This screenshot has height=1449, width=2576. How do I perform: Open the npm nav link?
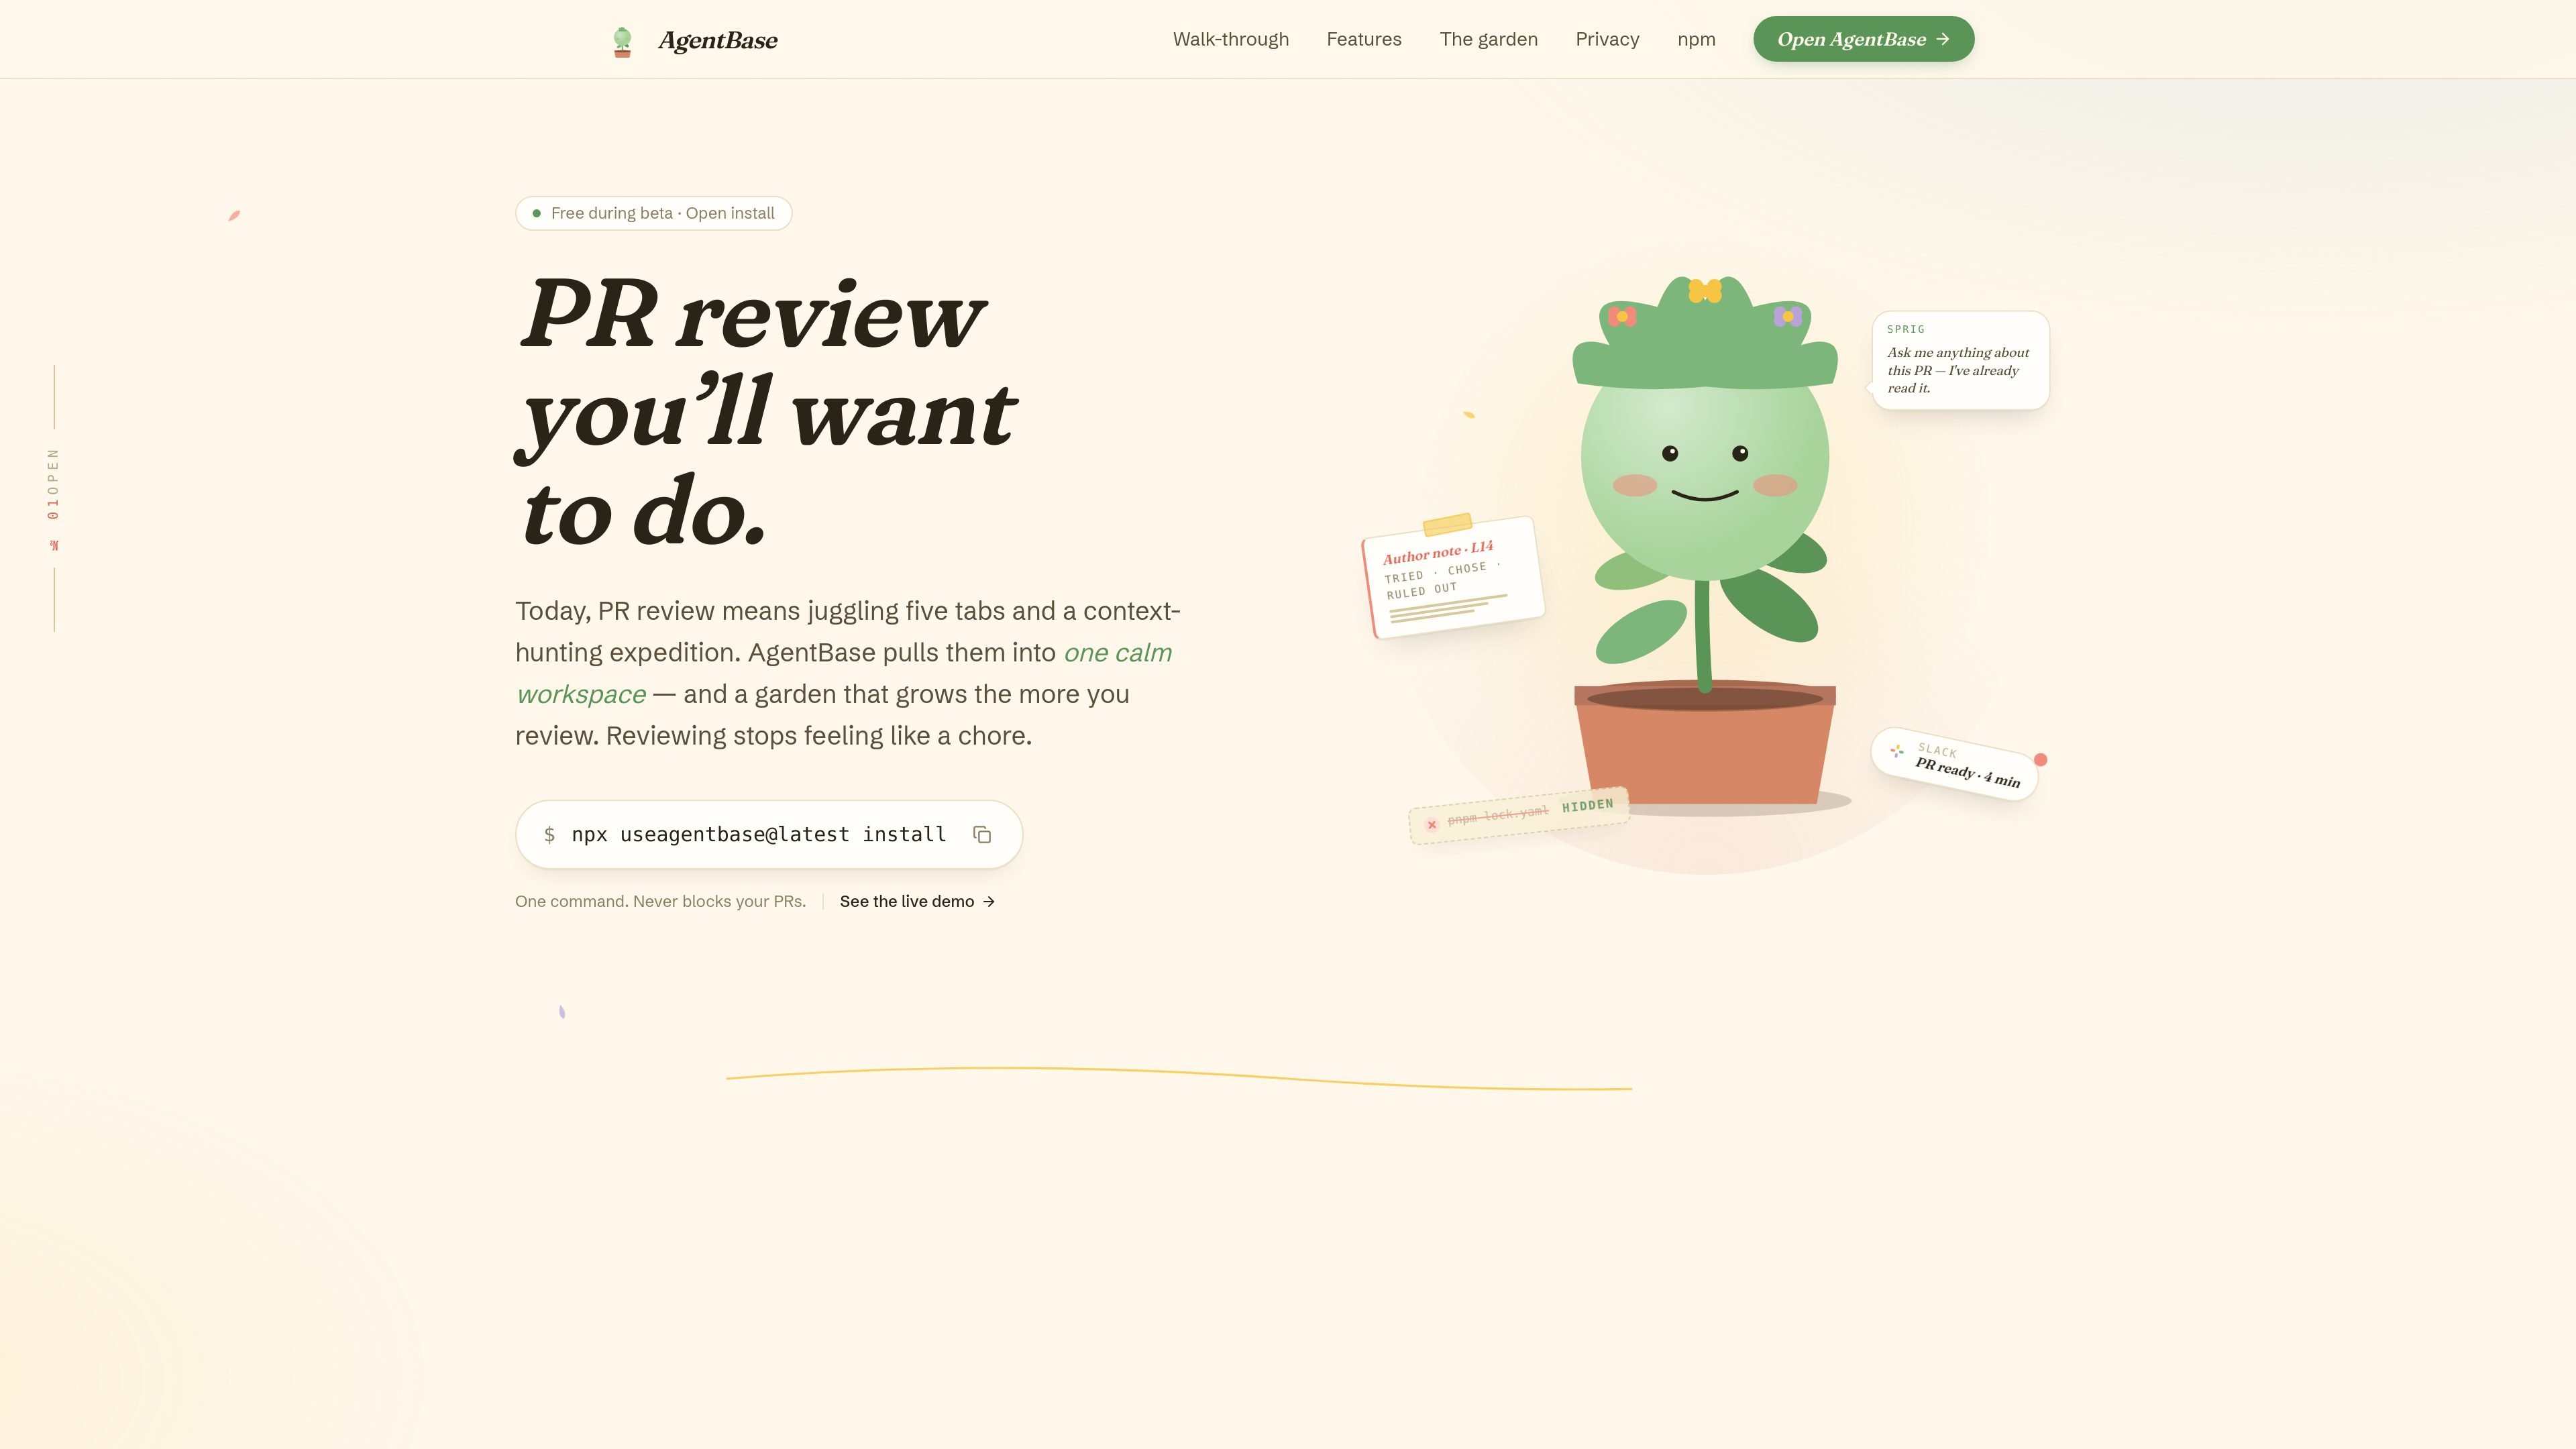pos(1696,39)
